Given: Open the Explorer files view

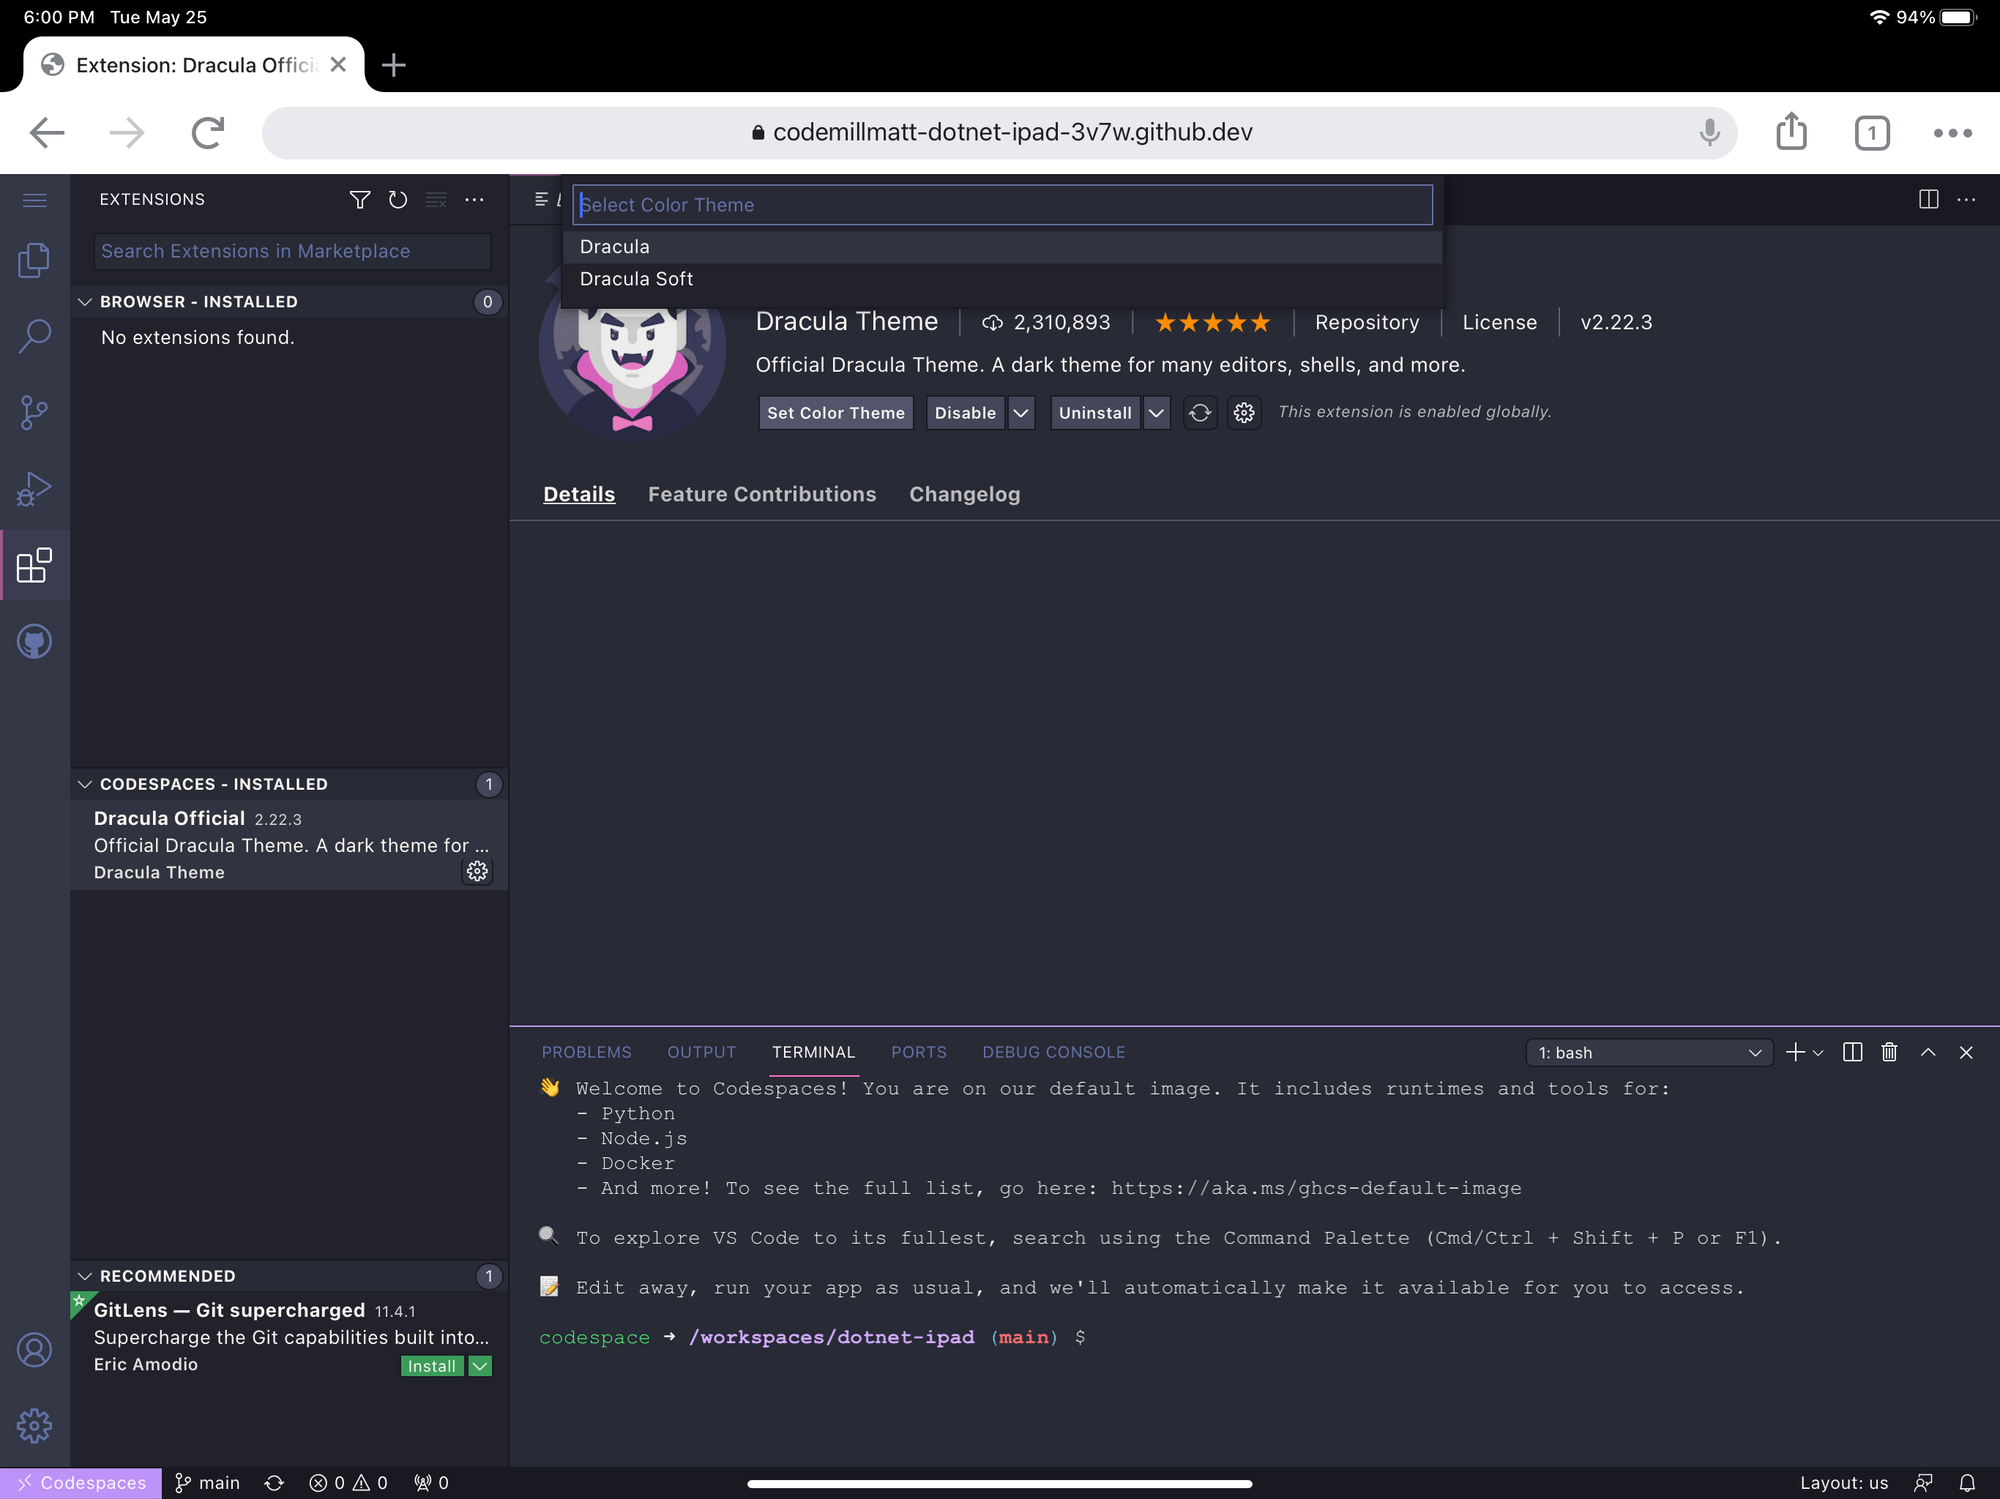Looking at the screenshot, I should coord(34,261).
